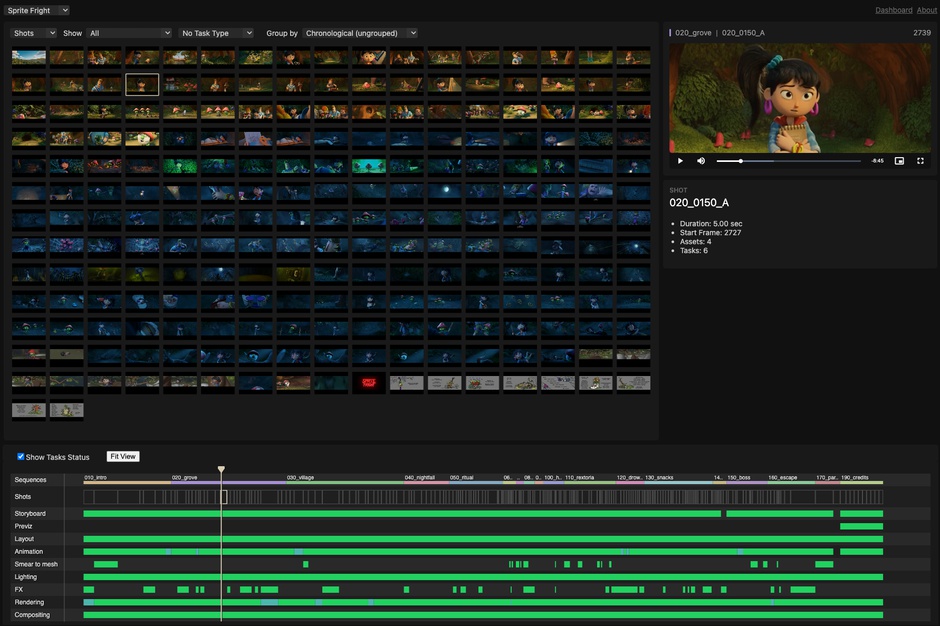
Task: Jump to the 050_ritual sequence label
Action: [x=462, y=477]
